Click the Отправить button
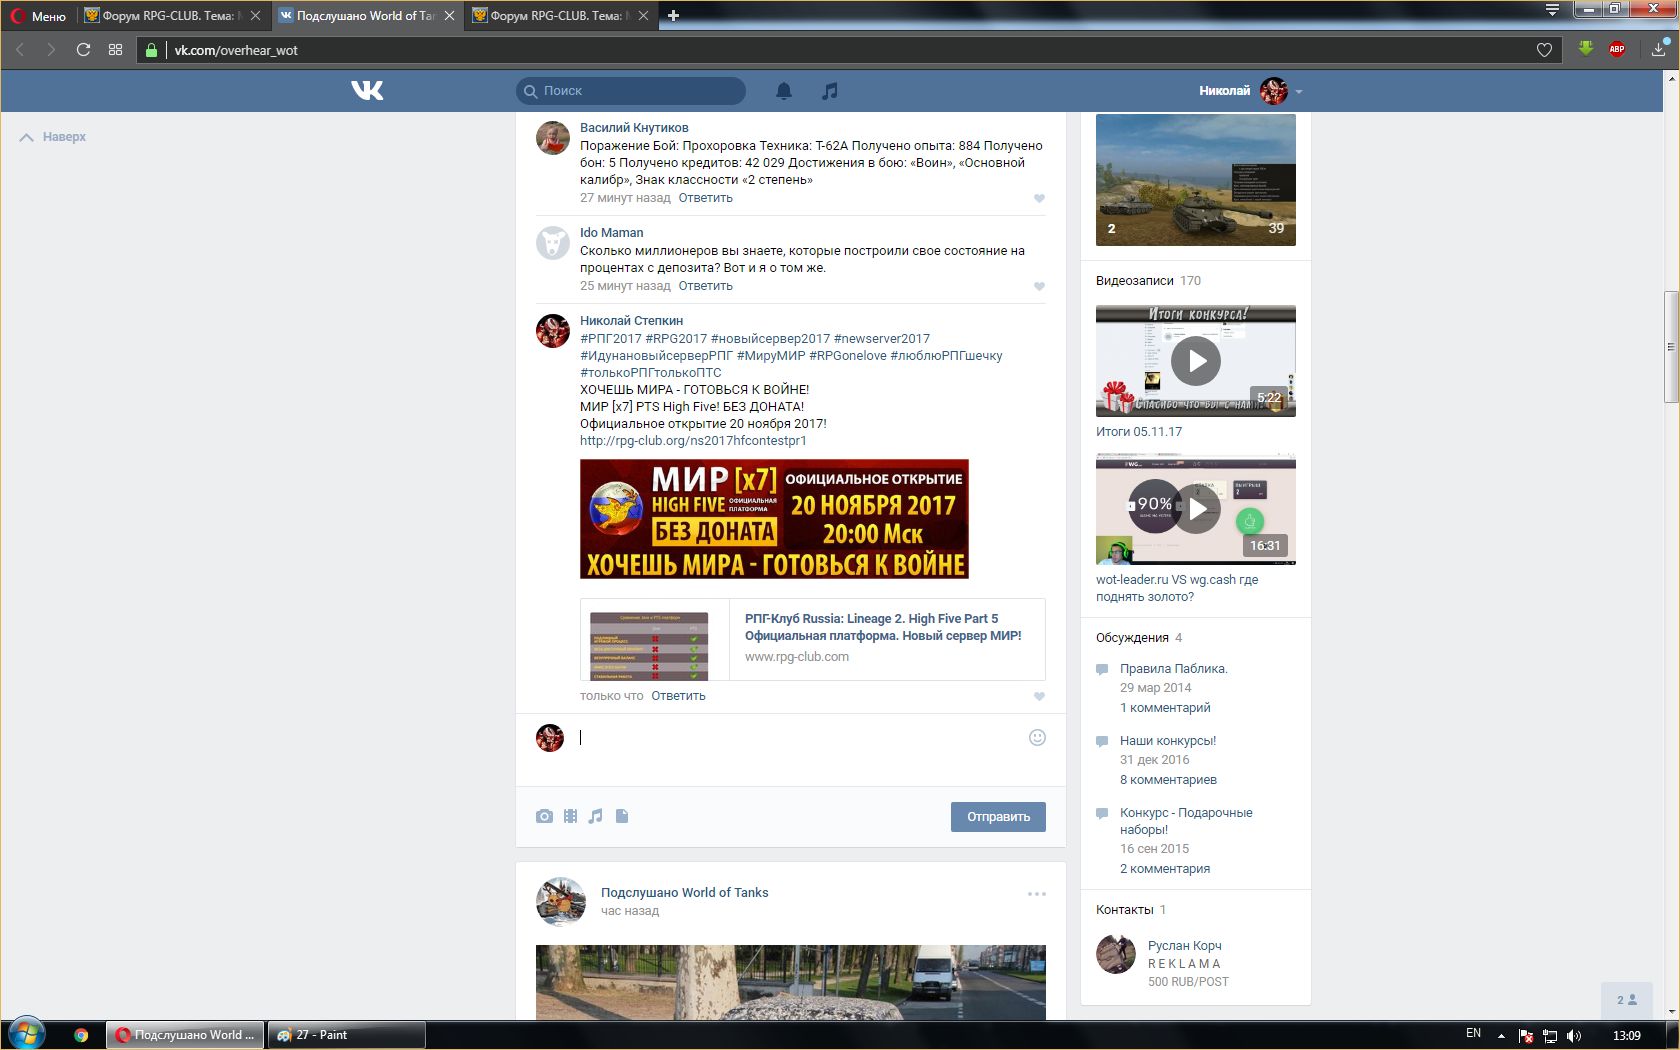 pos(998,817)
